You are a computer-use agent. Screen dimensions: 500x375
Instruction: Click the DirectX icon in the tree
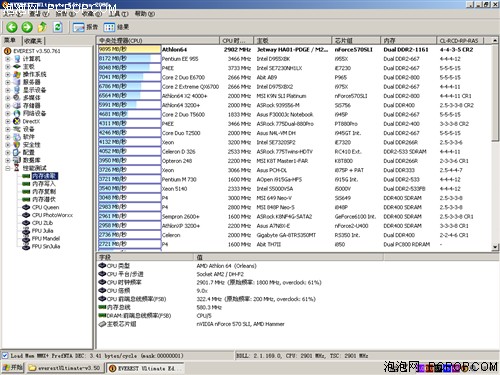coord(17,121)
